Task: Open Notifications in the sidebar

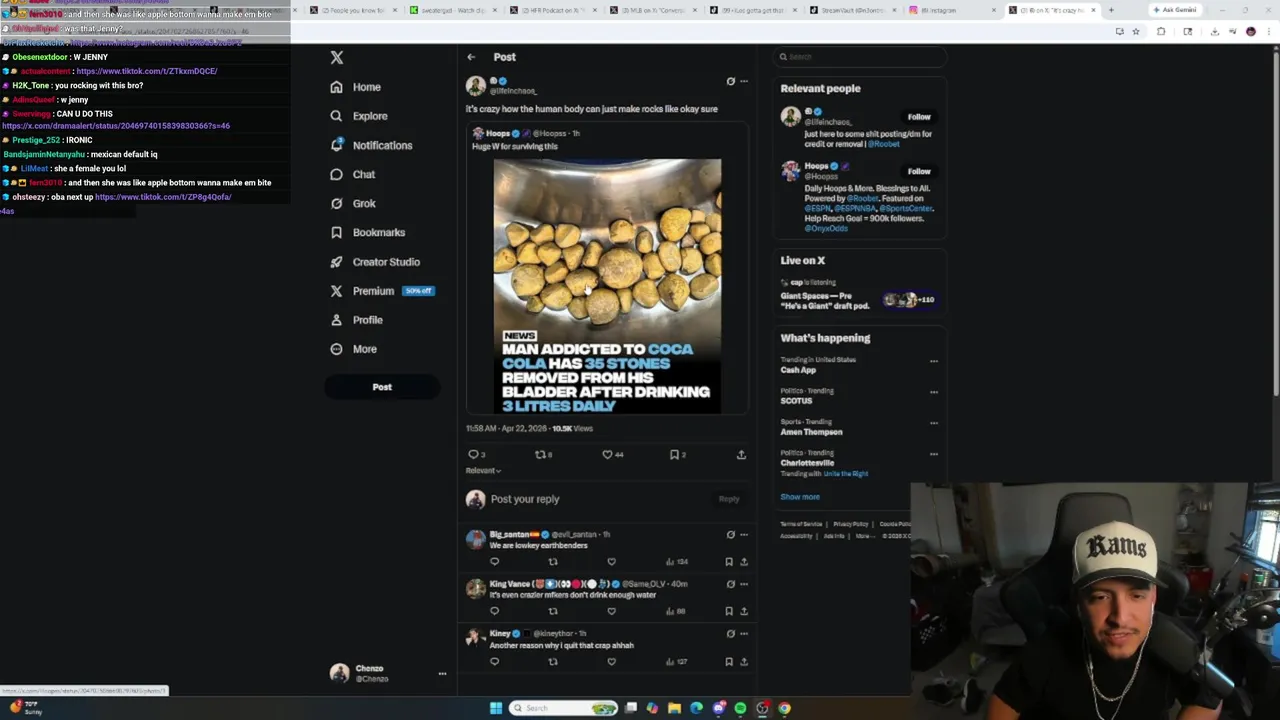Action: click(x=371, y=145)
